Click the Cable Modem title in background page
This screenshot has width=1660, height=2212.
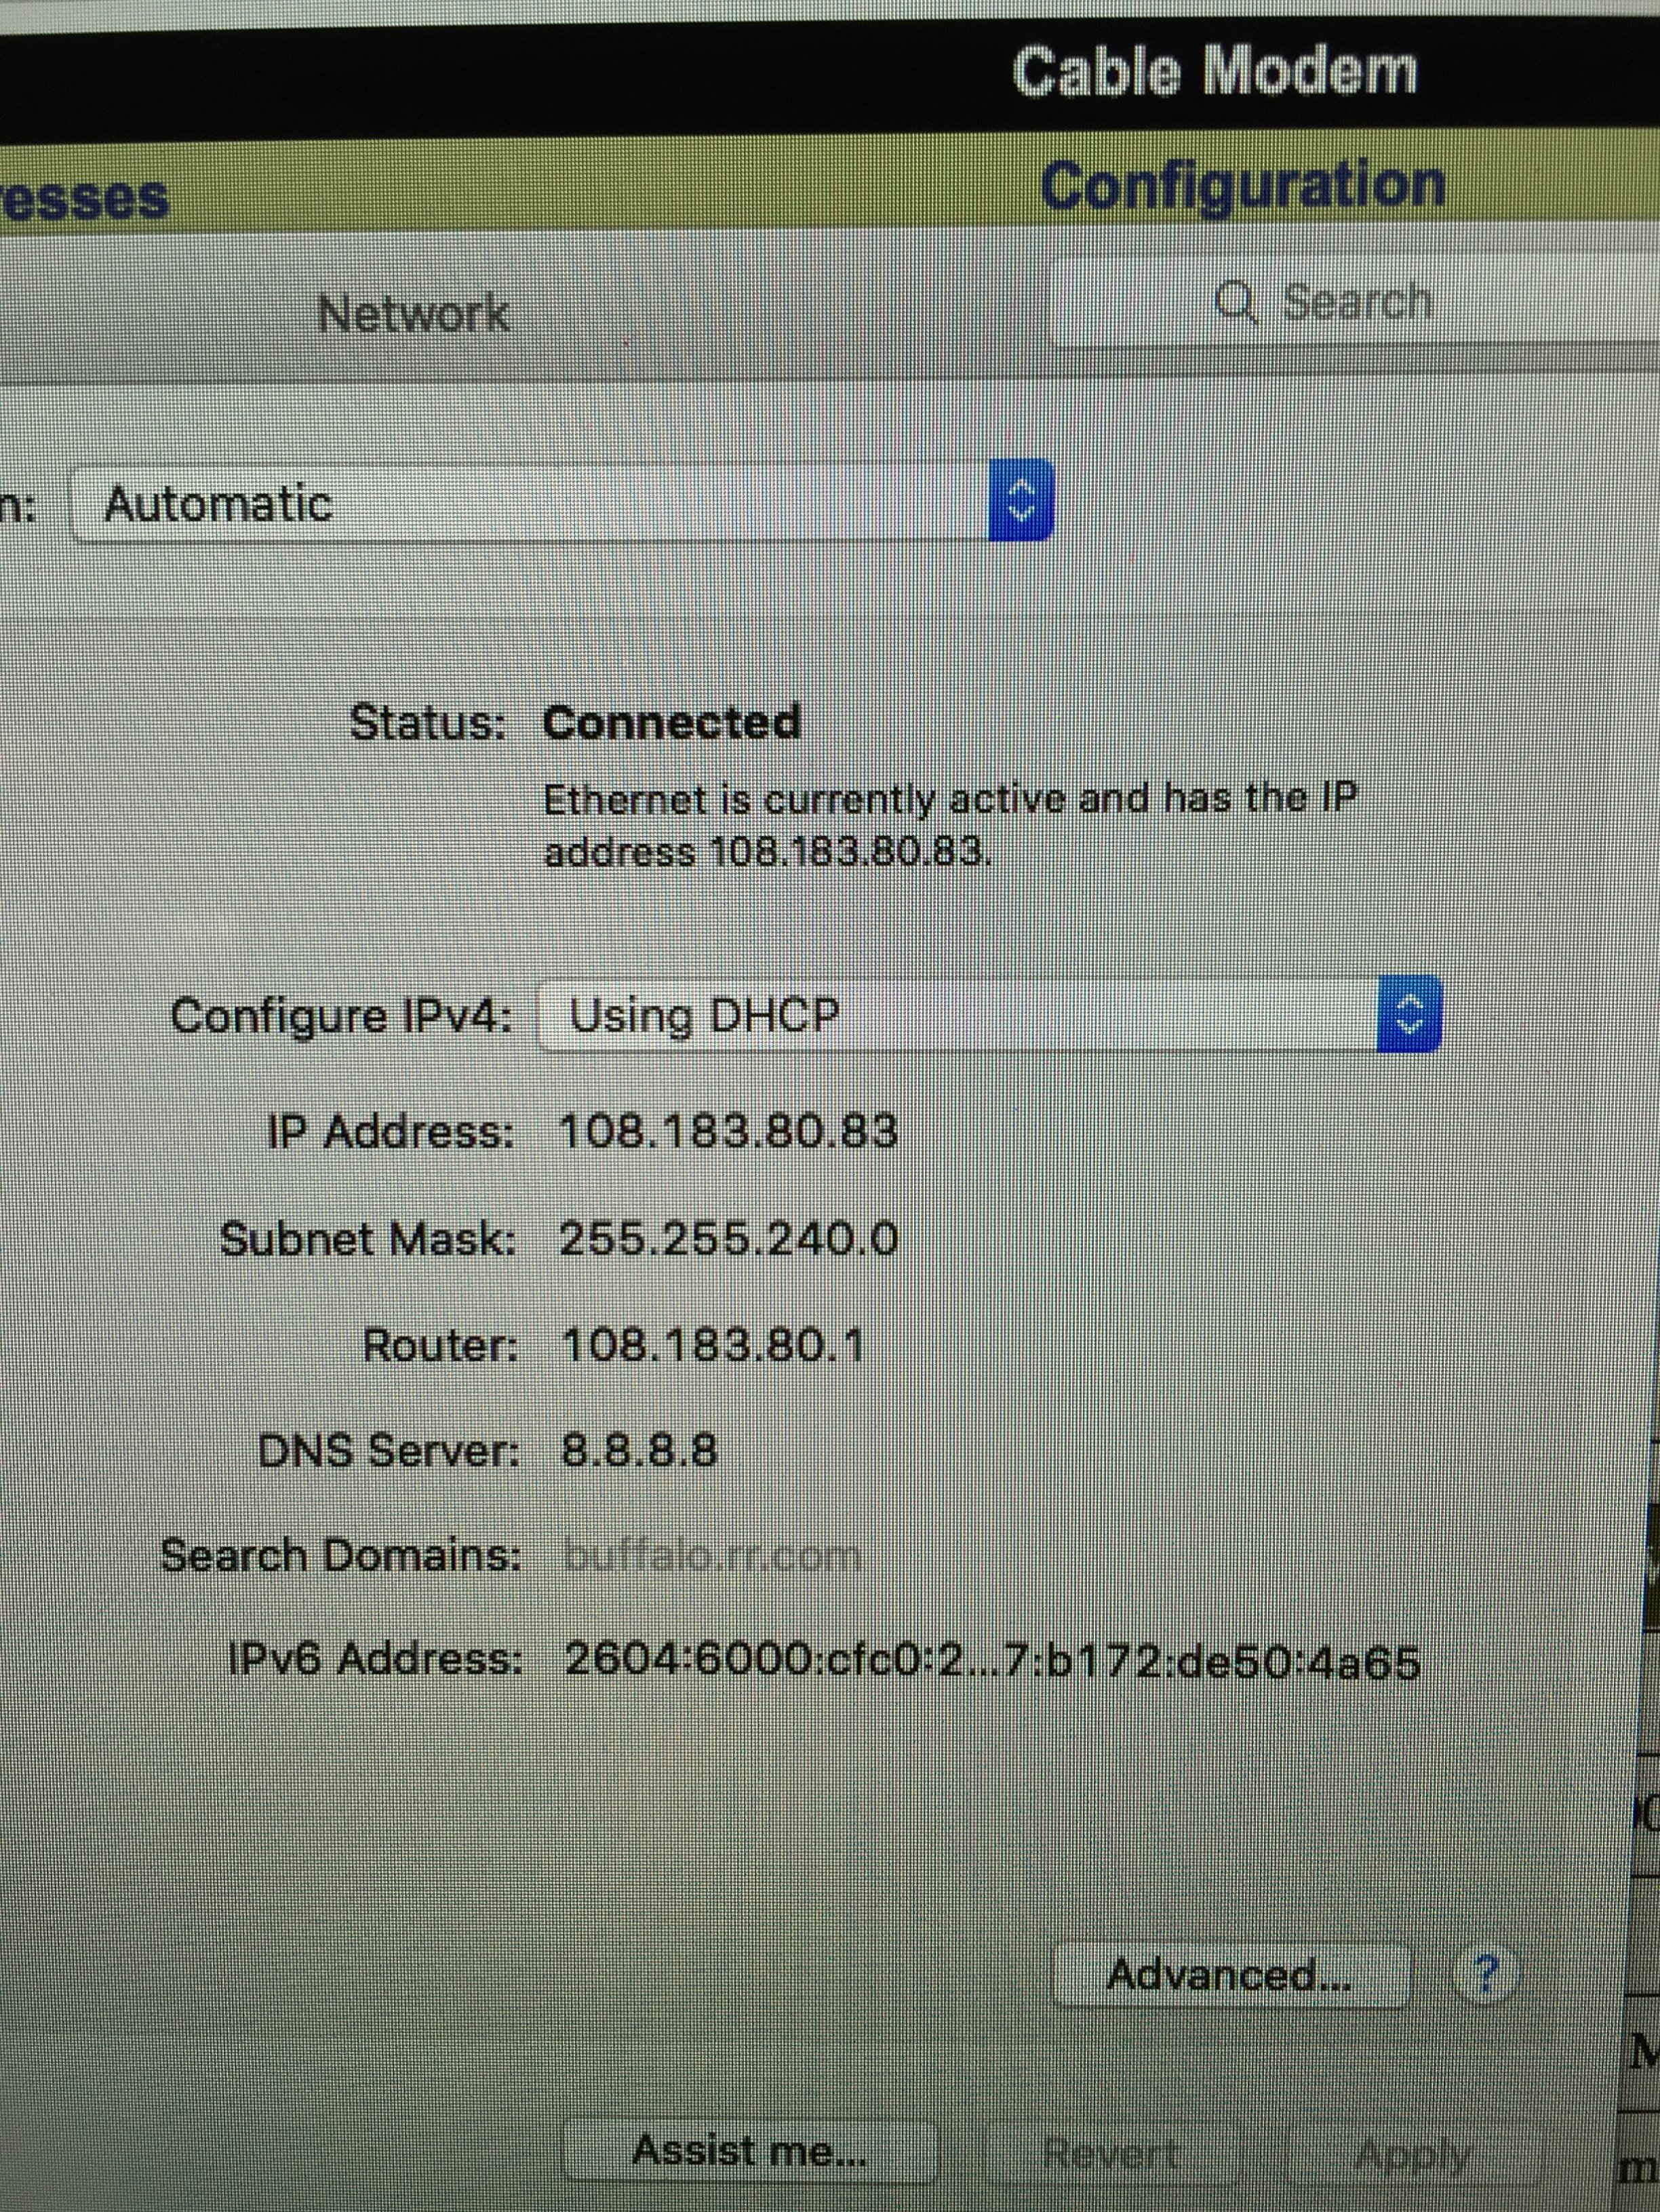tap(1215, 72)
